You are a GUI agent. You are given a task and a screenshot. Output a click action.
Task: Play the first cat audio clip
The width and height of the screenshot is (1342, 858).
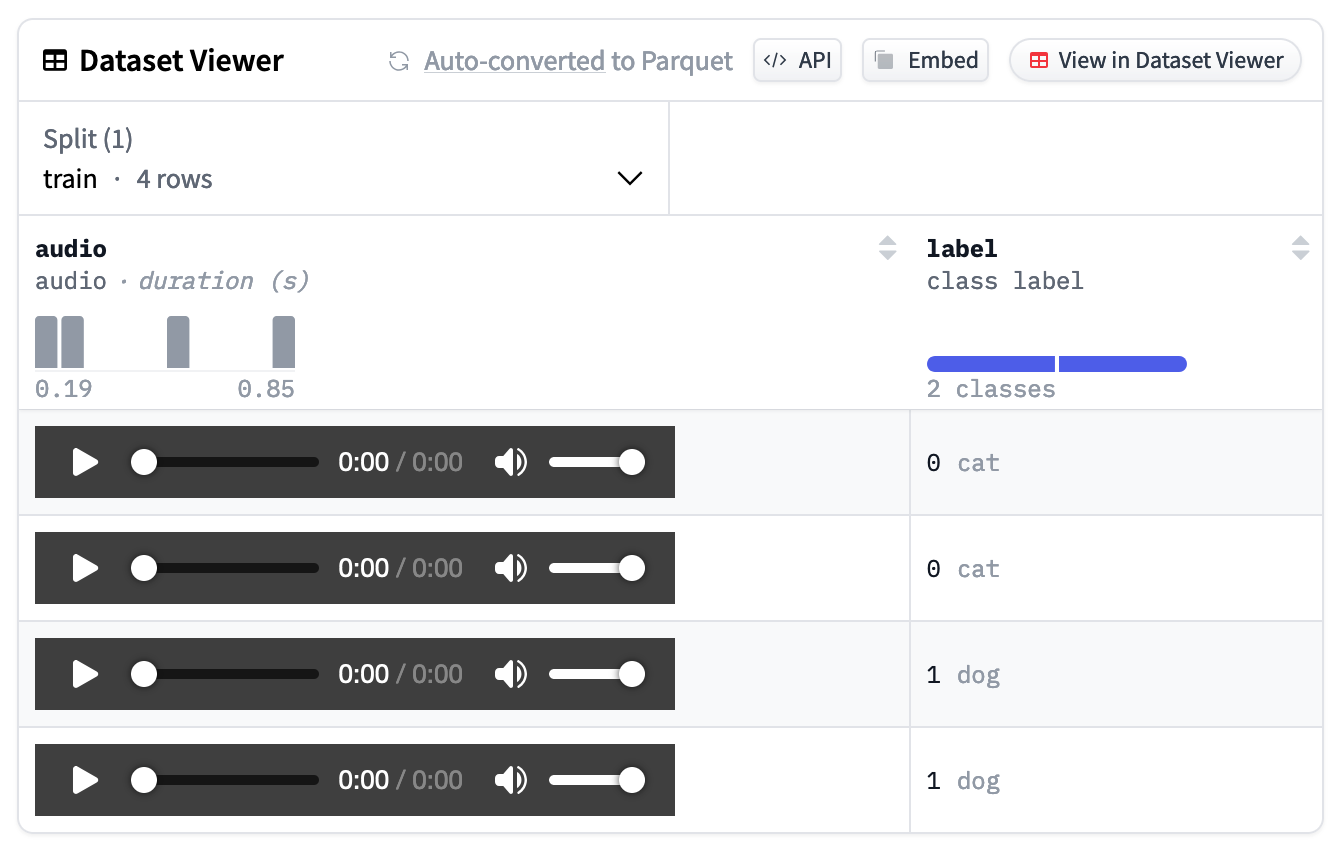coord(86,462)
